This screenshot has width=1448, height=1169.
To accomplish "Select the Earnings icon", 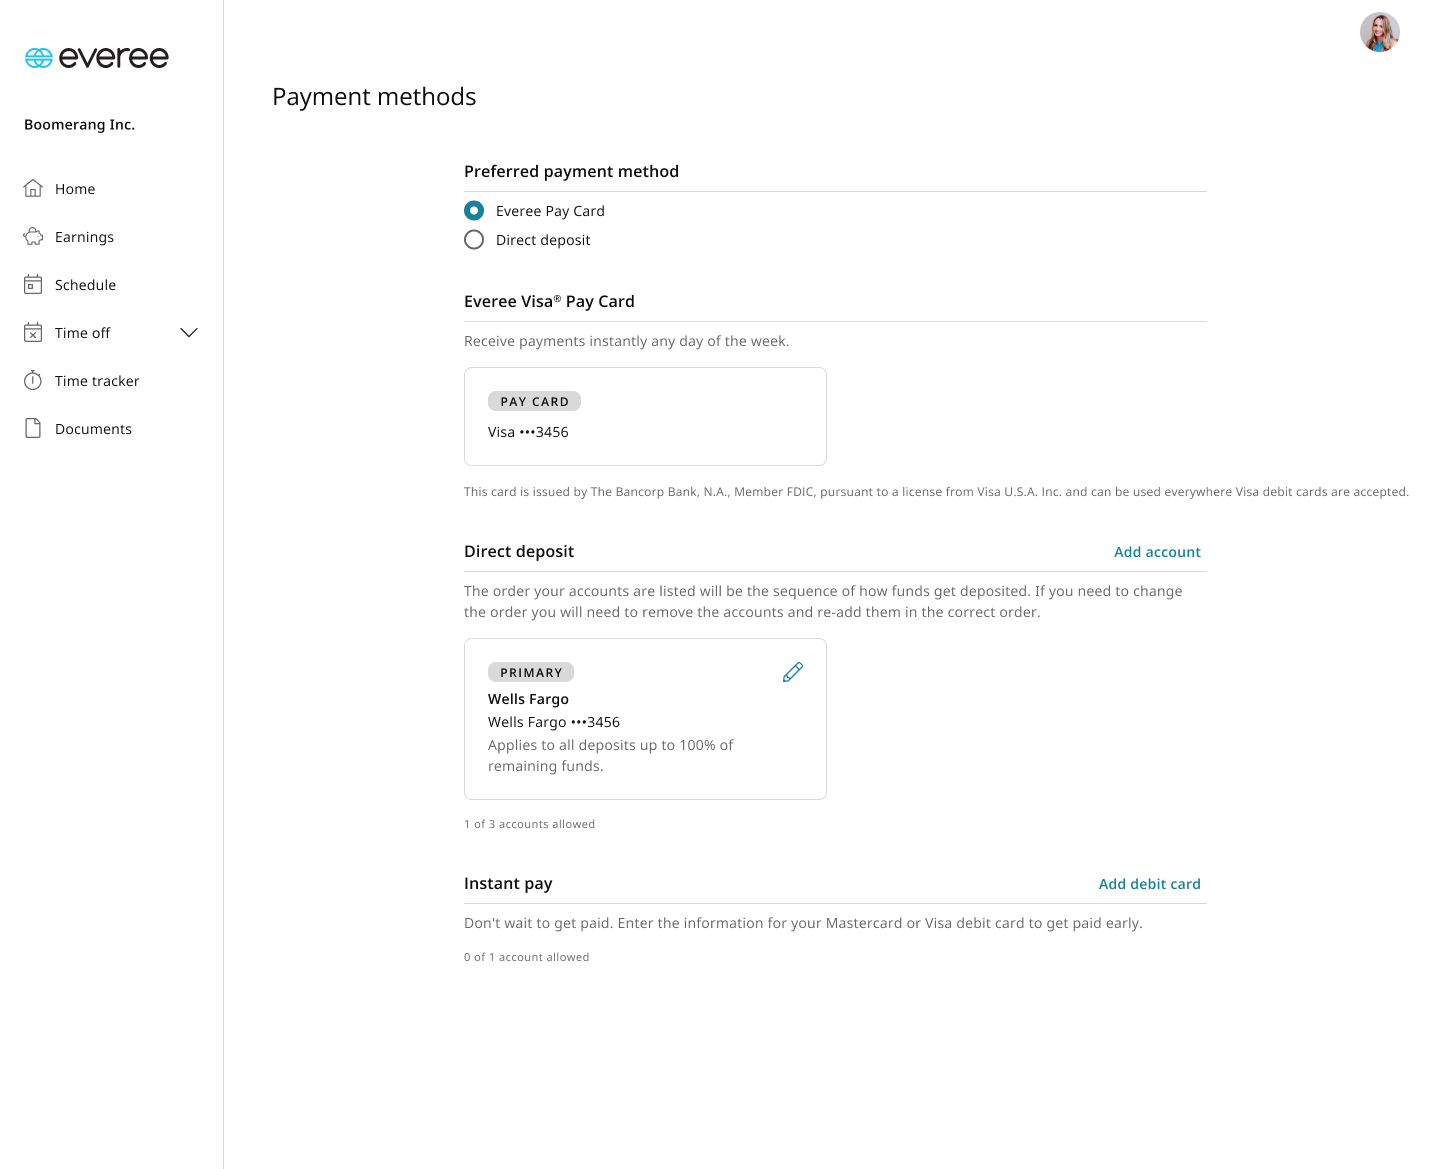I will (x=33, y=236).
